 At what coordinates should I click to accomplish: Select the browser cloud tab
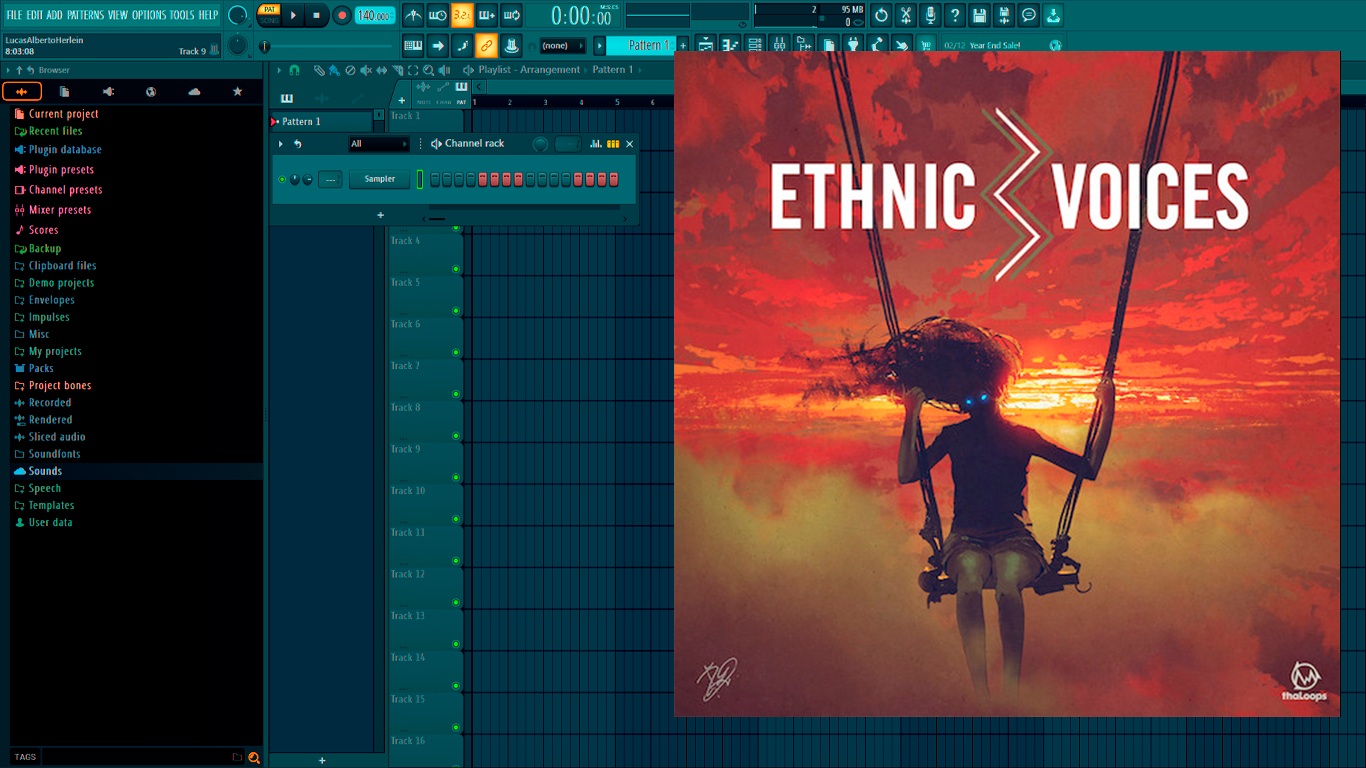point(194,92)
